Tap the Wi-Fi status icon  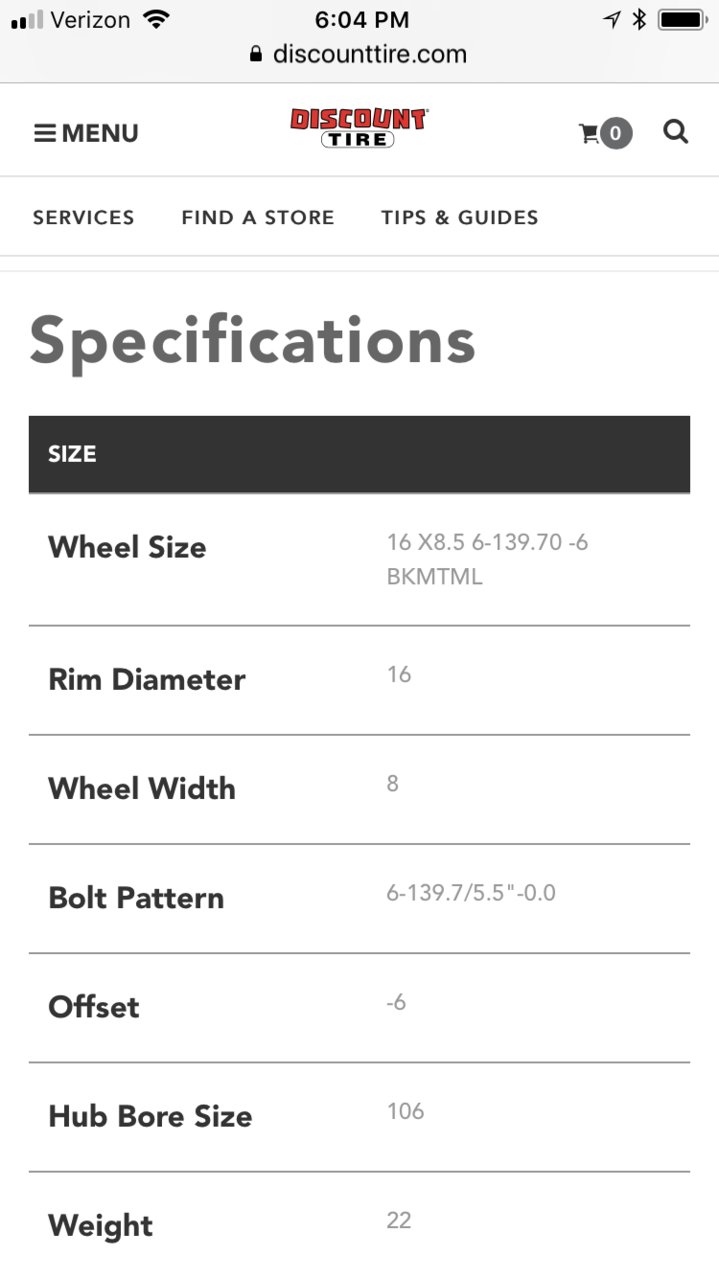tap(156, 19)
